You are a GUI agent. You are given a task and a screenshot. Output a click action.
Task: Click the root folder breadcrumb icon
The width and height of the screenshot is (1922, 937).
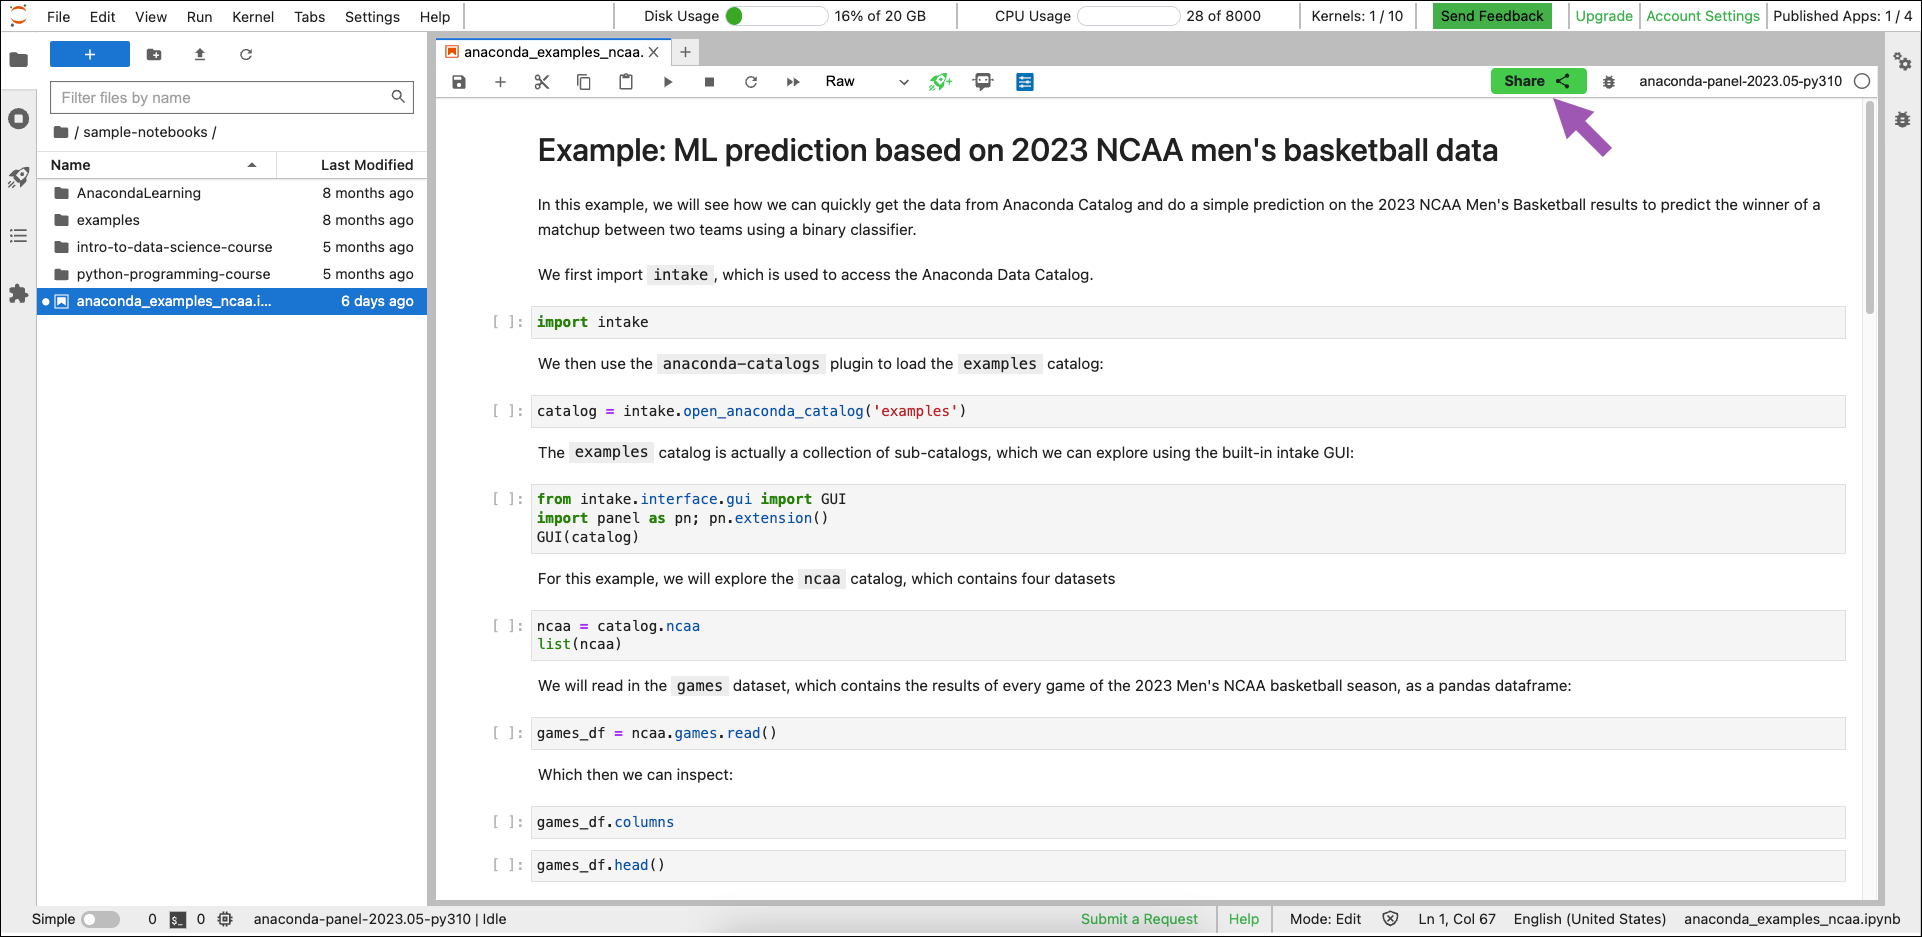(61, 132)
